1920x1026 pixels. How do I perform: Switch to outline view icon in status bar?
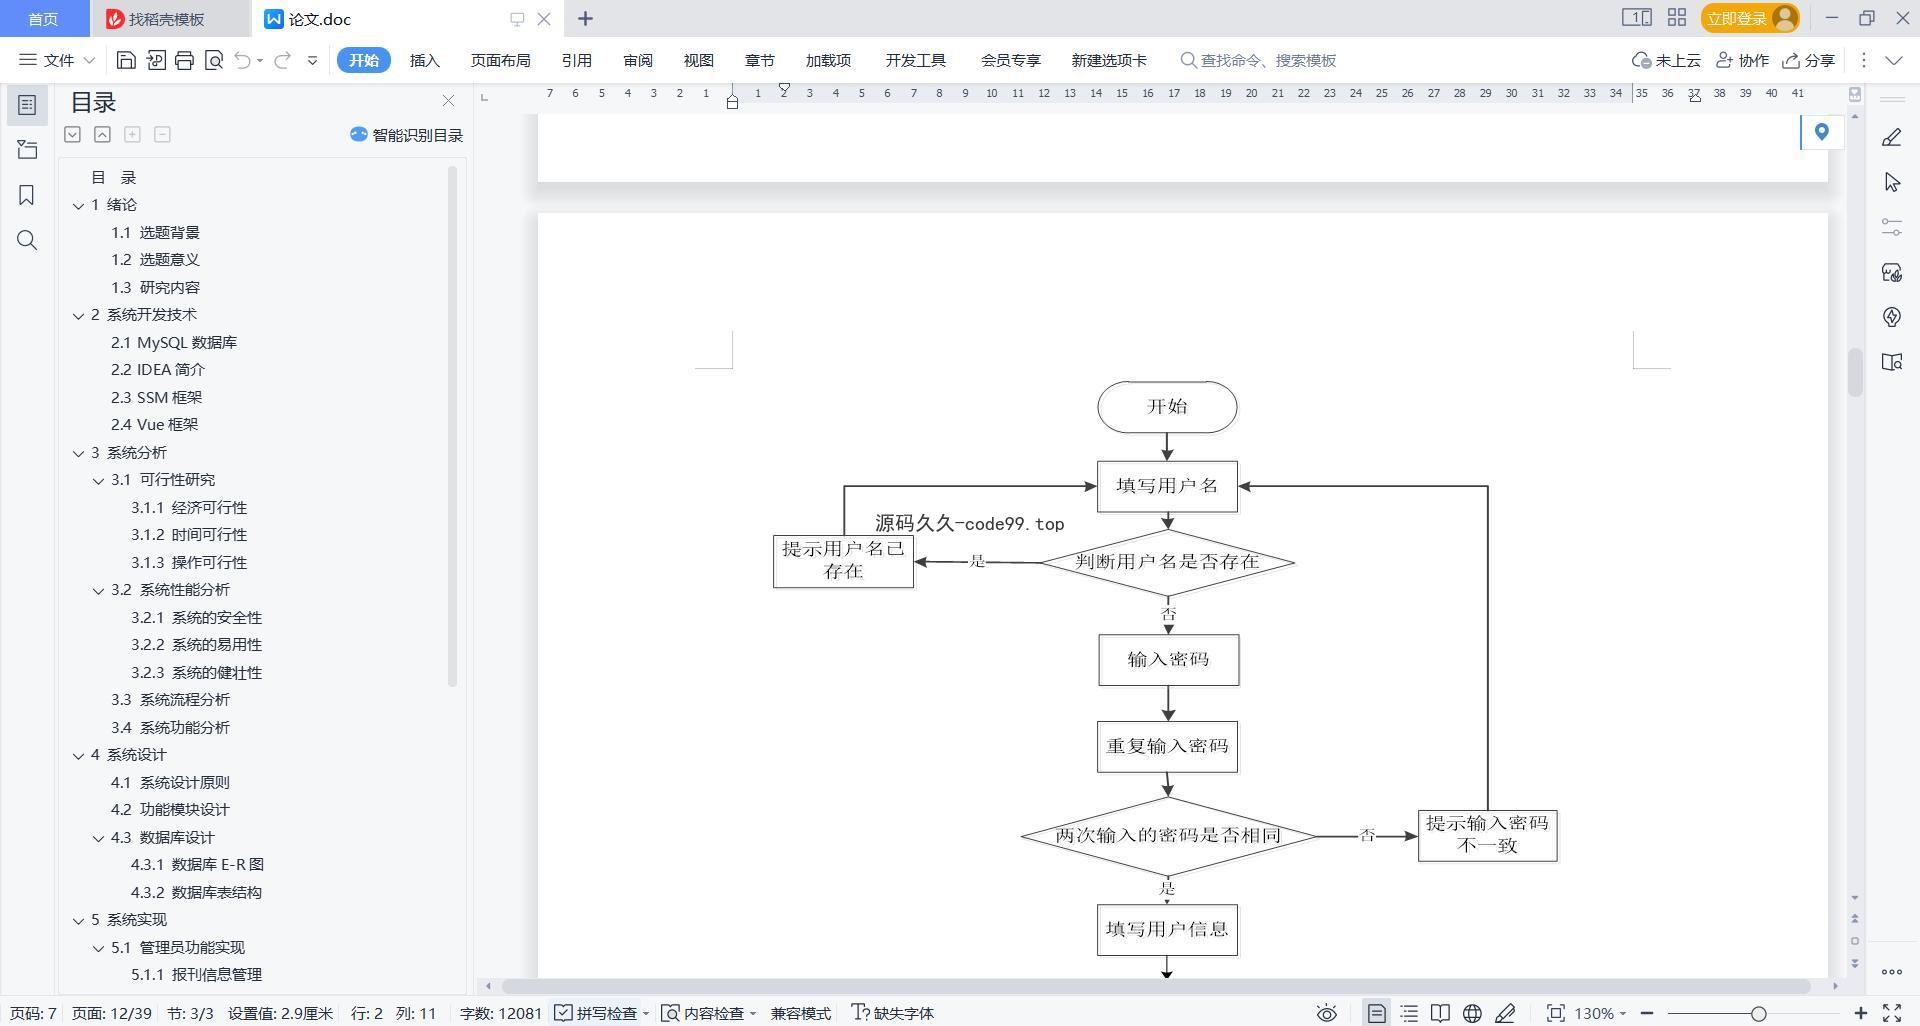coord(1409,1013)
